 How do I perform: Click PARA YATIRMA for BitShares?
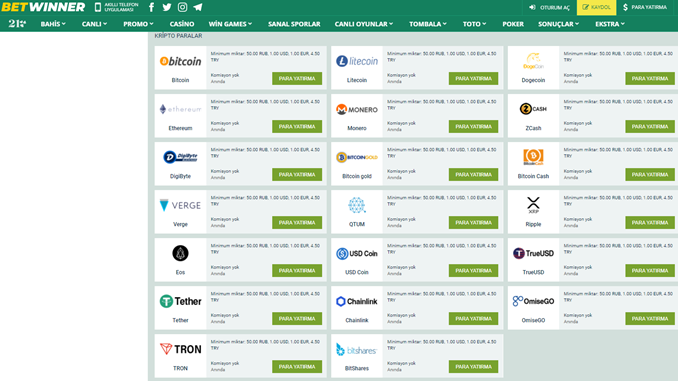pyautogui.click(x=473, y=366)
